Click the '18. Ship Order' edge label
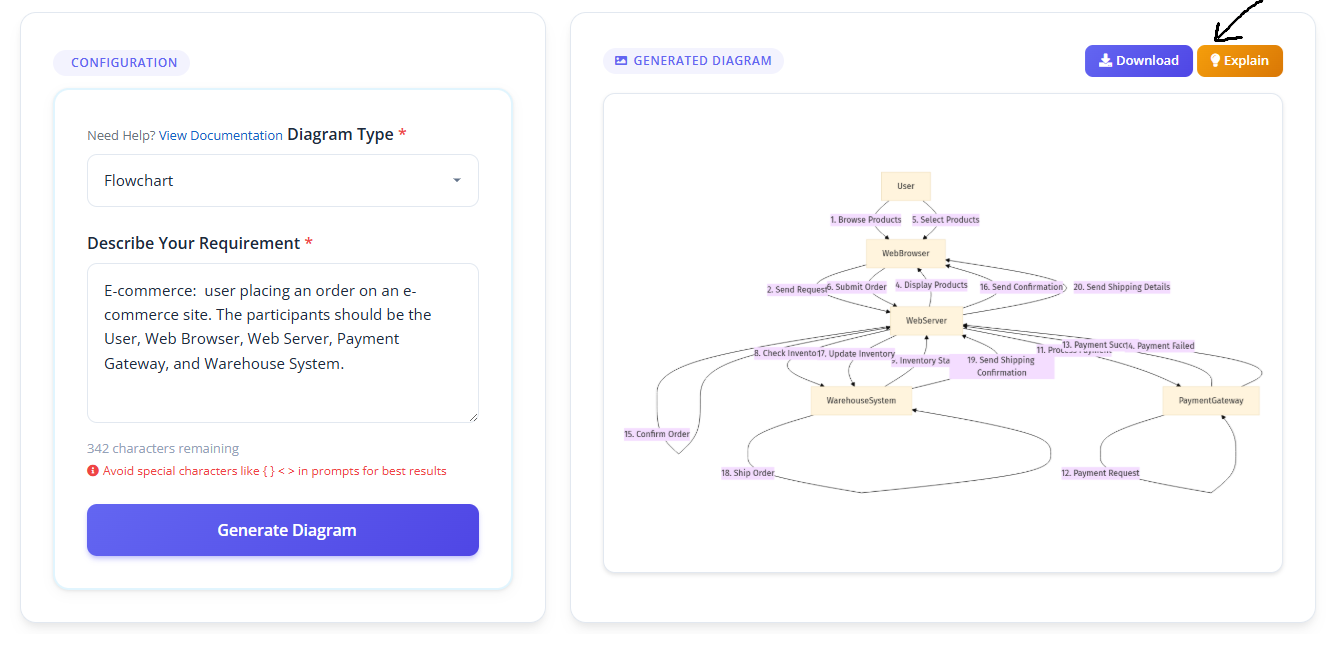1341x645 pixels. [748, 473]
